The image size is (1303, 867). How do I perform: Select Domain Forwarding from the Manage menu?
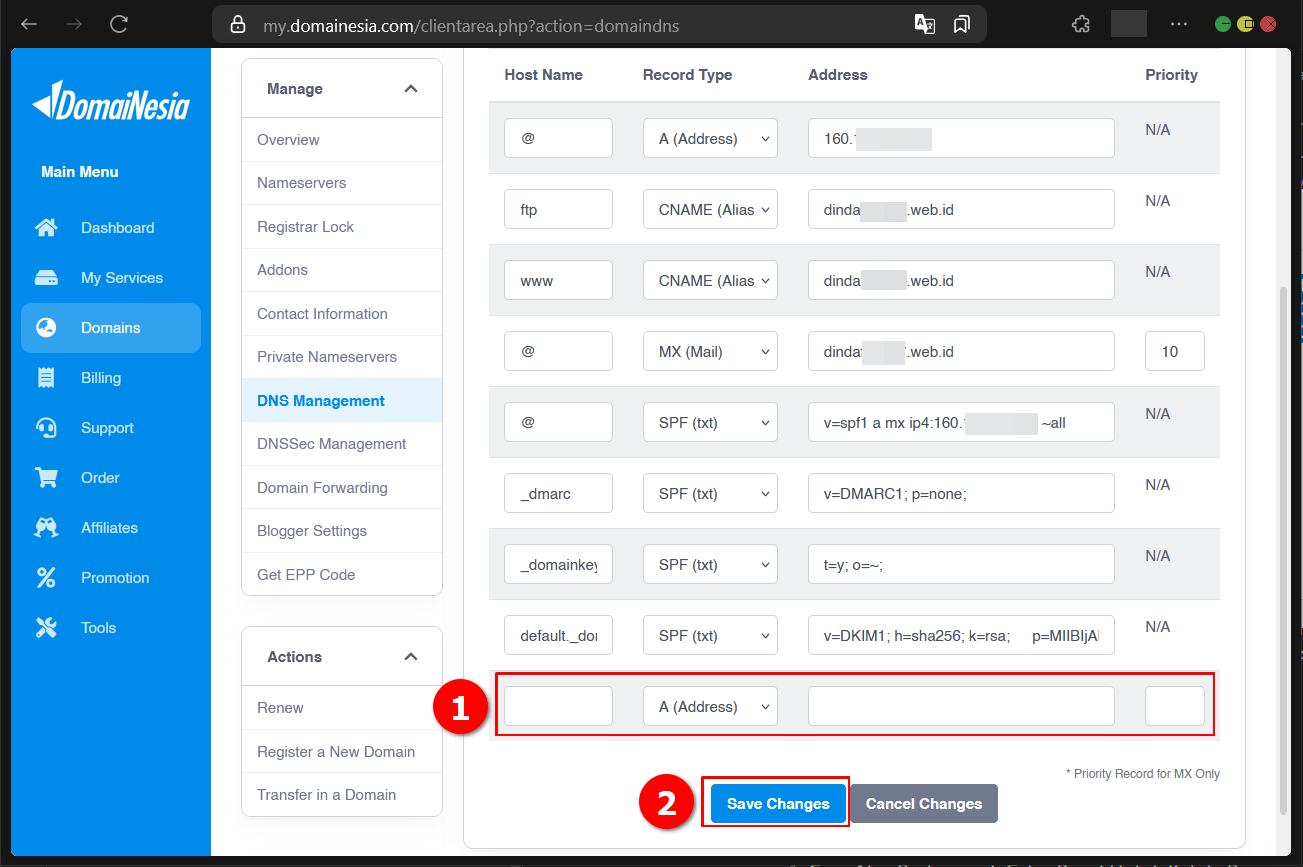321,487
